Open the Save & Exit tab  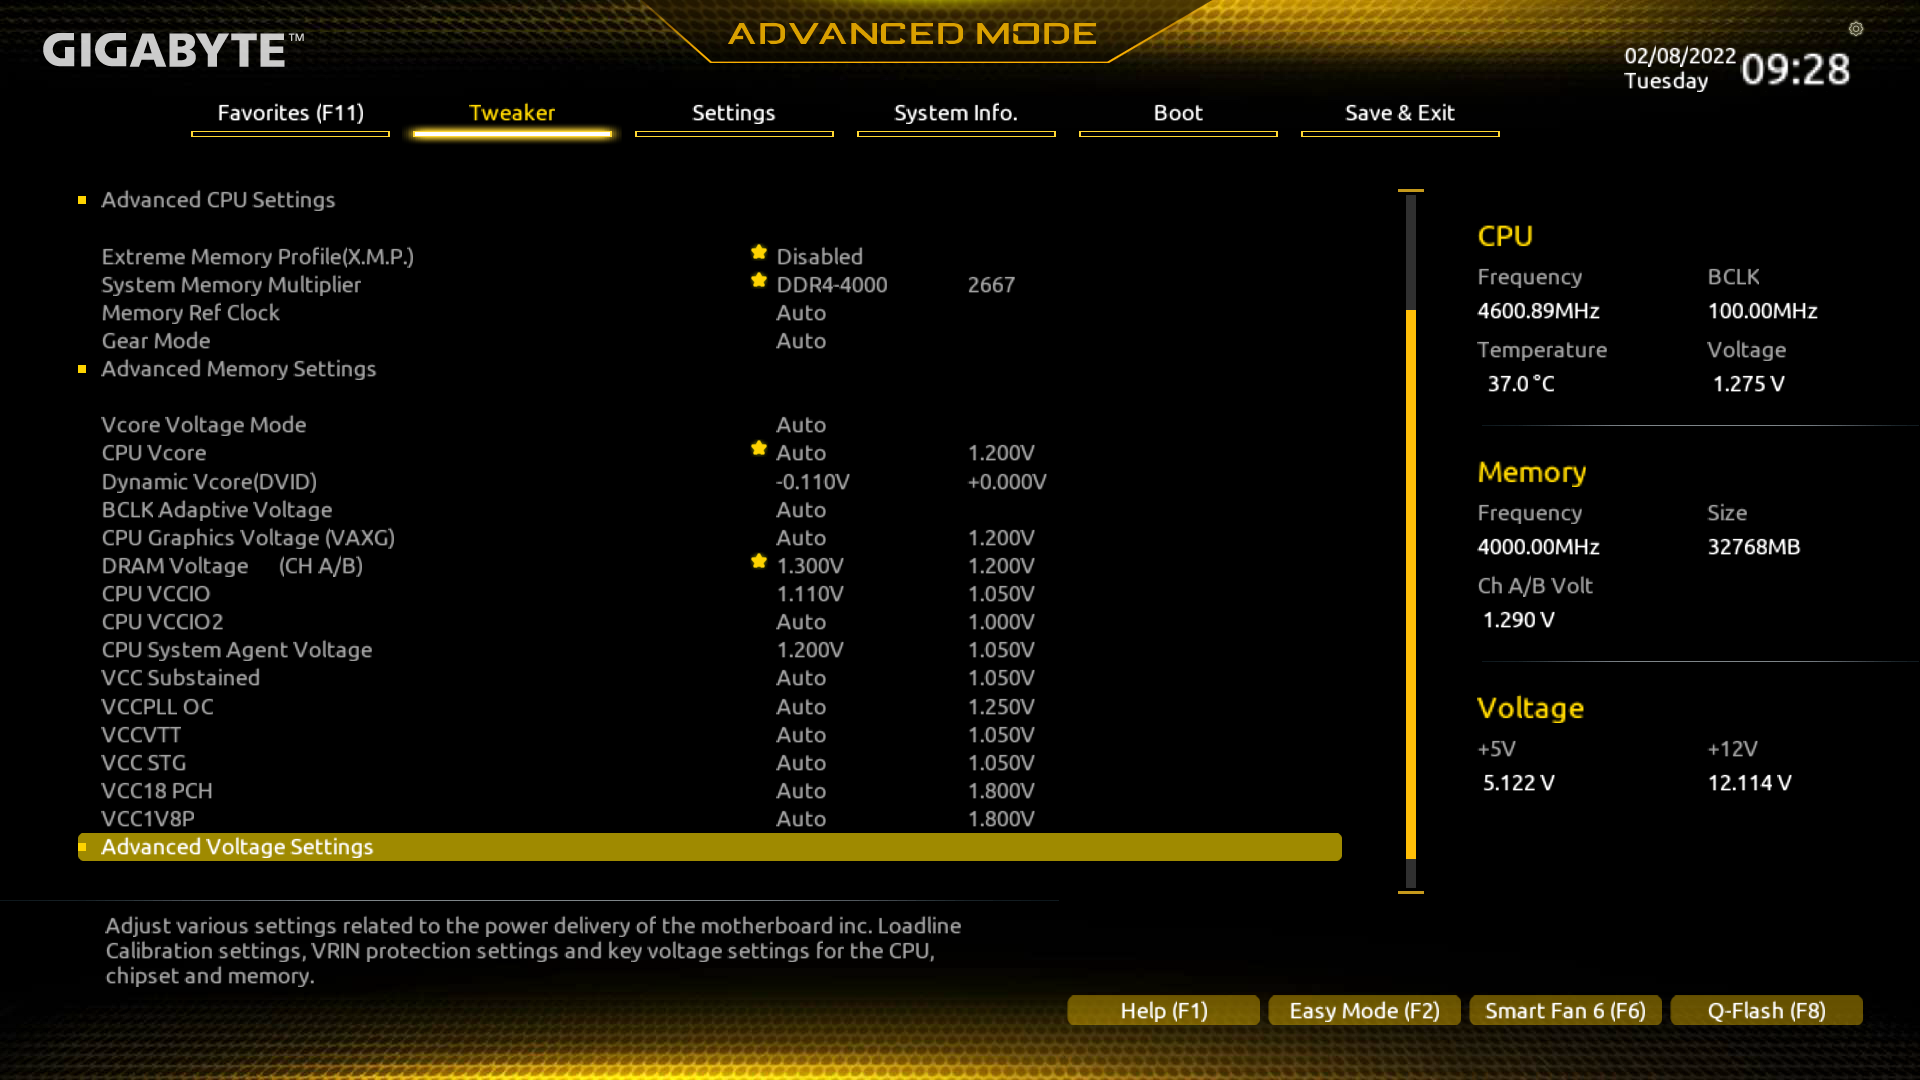[x=1399, y=113]
